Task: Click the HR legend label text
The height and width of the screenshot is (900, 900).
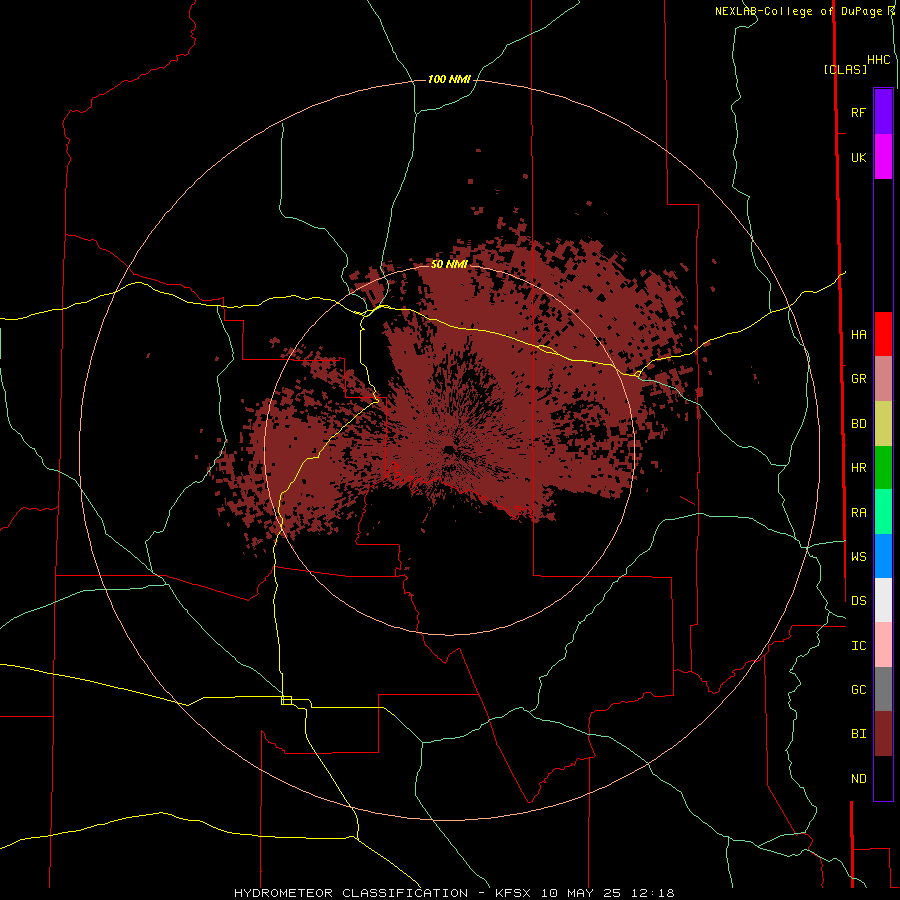Action: coord(859,468)
